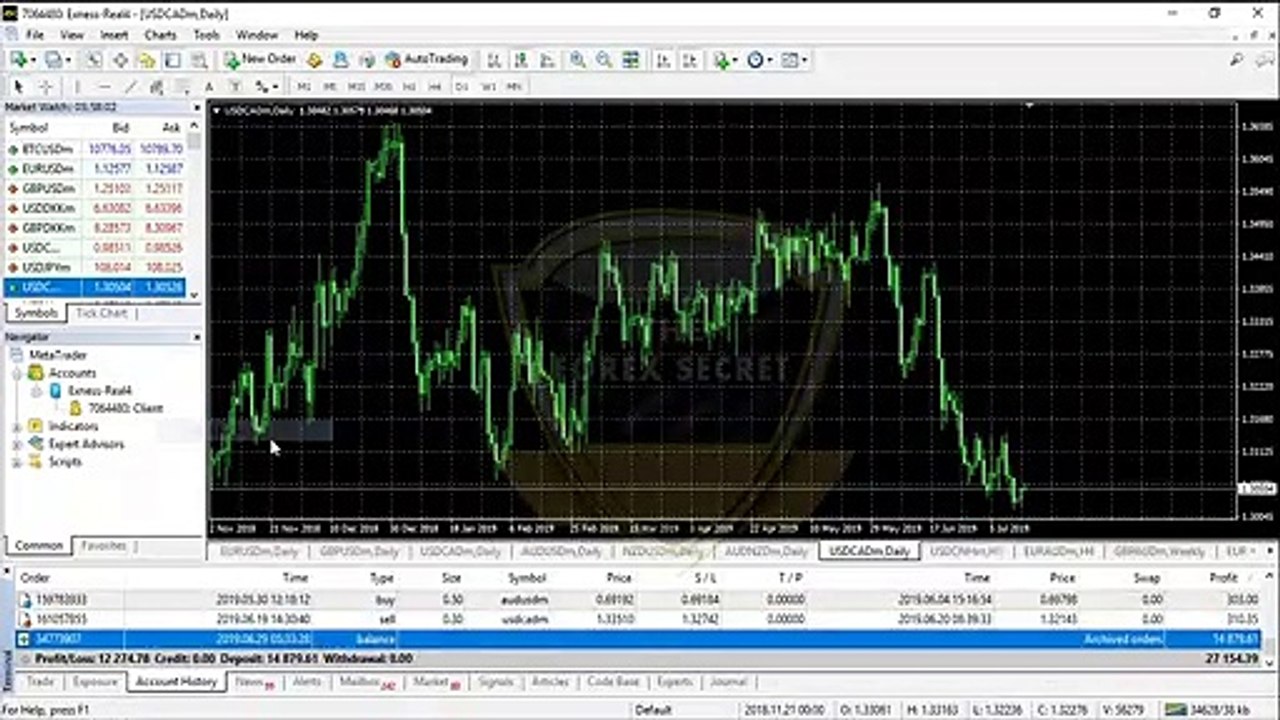Viewport: 1280px width, 720px height.
Task: Switch to the M1 timeframe
Action: tap(304, 87)
